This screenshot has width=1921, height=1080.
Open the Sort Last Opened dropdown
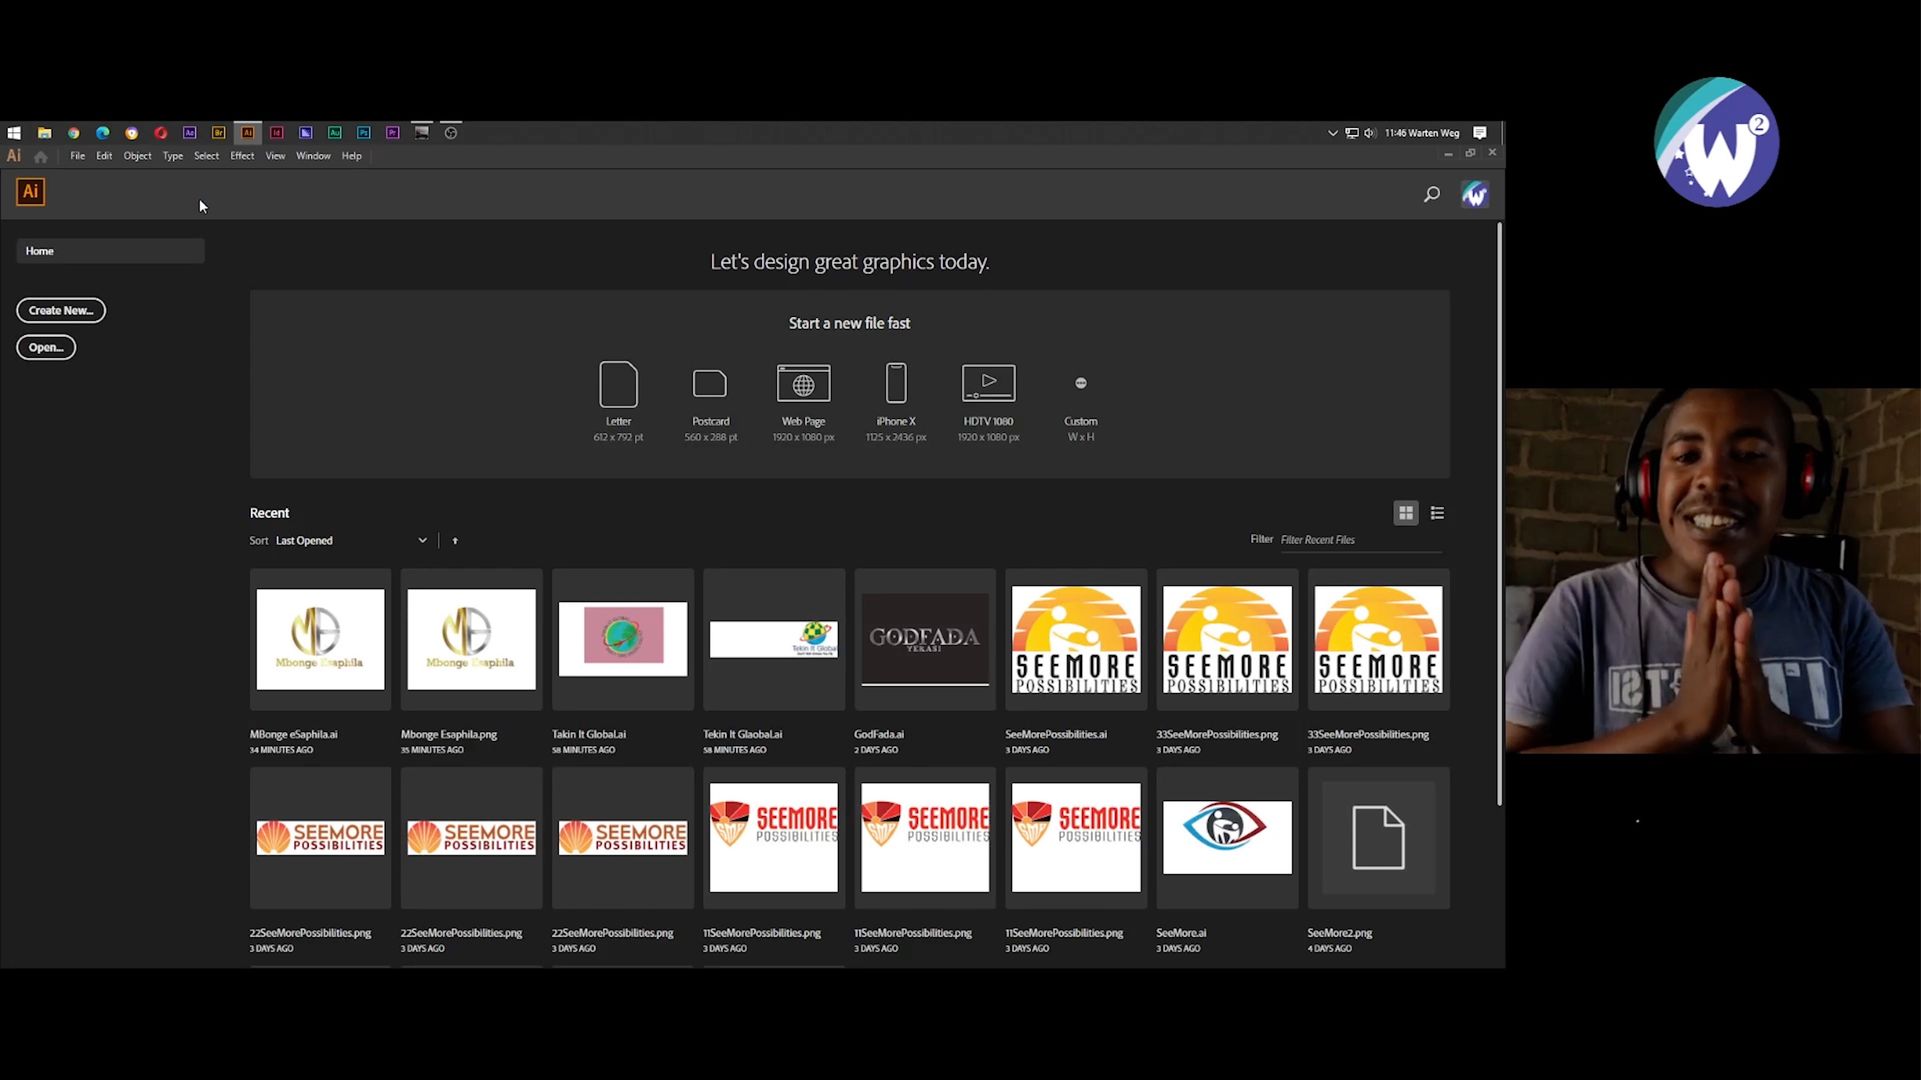click(351, 541)
